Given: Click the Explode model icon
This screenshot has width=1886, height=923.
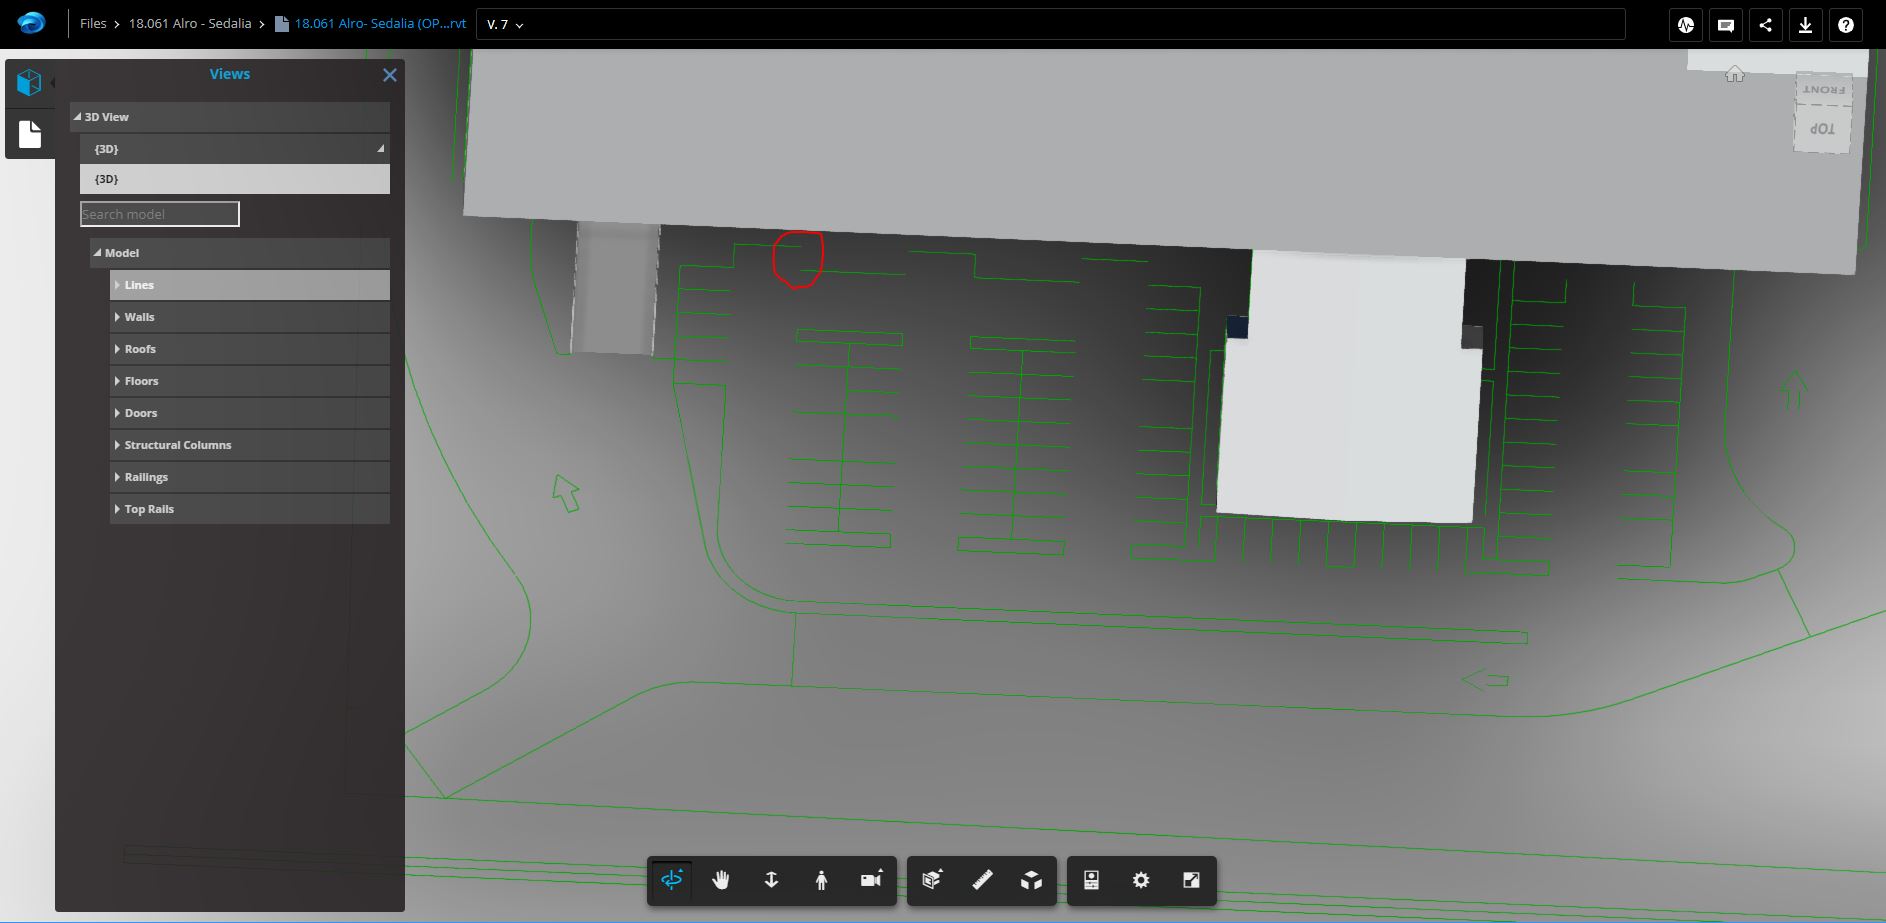Looking at the screenshot, I should 1030,881.
